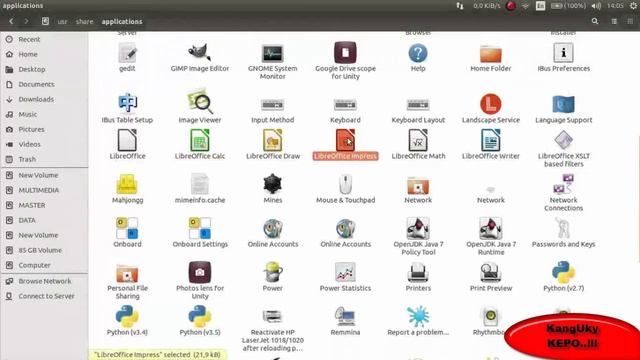Select the Language Support icon
Image resolution: width=640 pixels, height=360 pixels.
563,104
